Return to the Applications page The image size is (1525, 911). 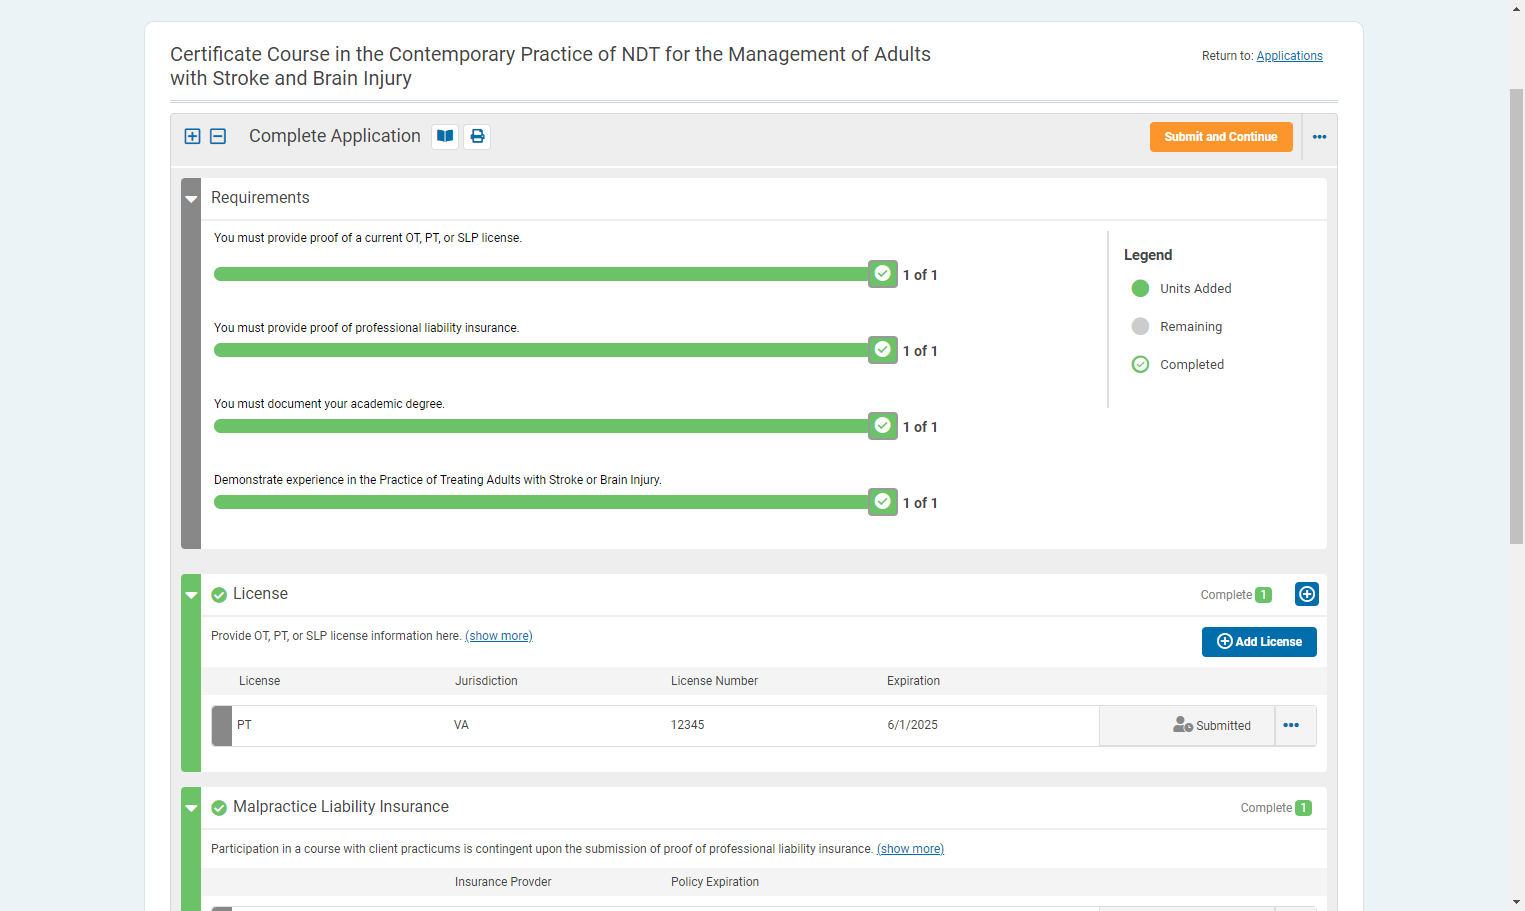click(1289, 56)
